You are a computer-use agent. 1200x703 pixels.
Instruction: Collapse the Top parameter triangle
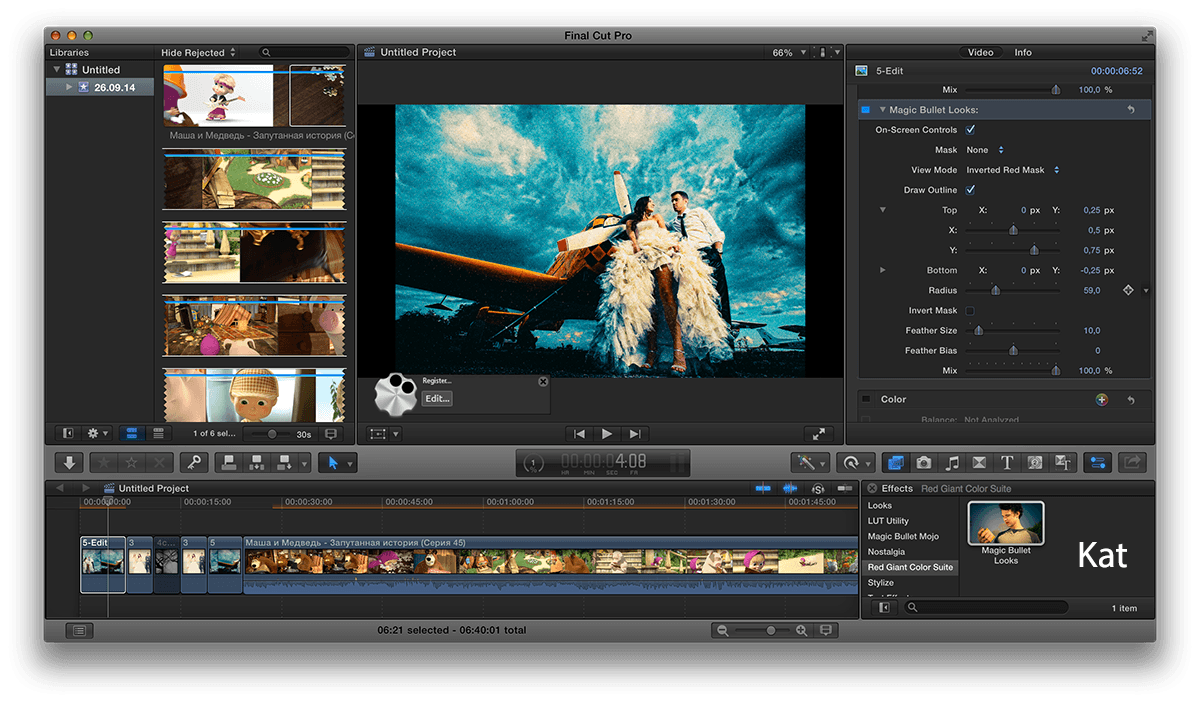(x=882, y=210)
